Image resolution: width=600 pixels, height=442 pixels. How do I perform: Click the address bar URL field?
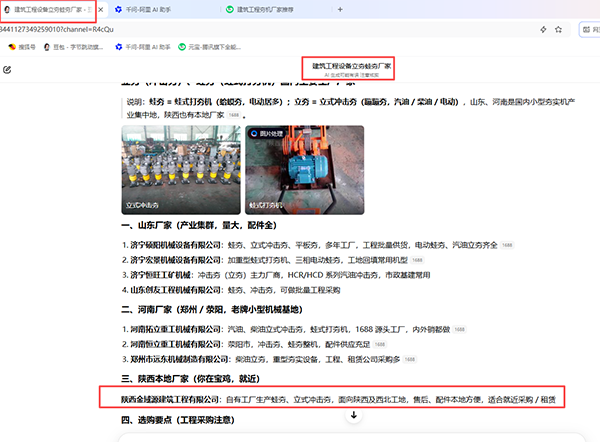click(x=268, y=29)
